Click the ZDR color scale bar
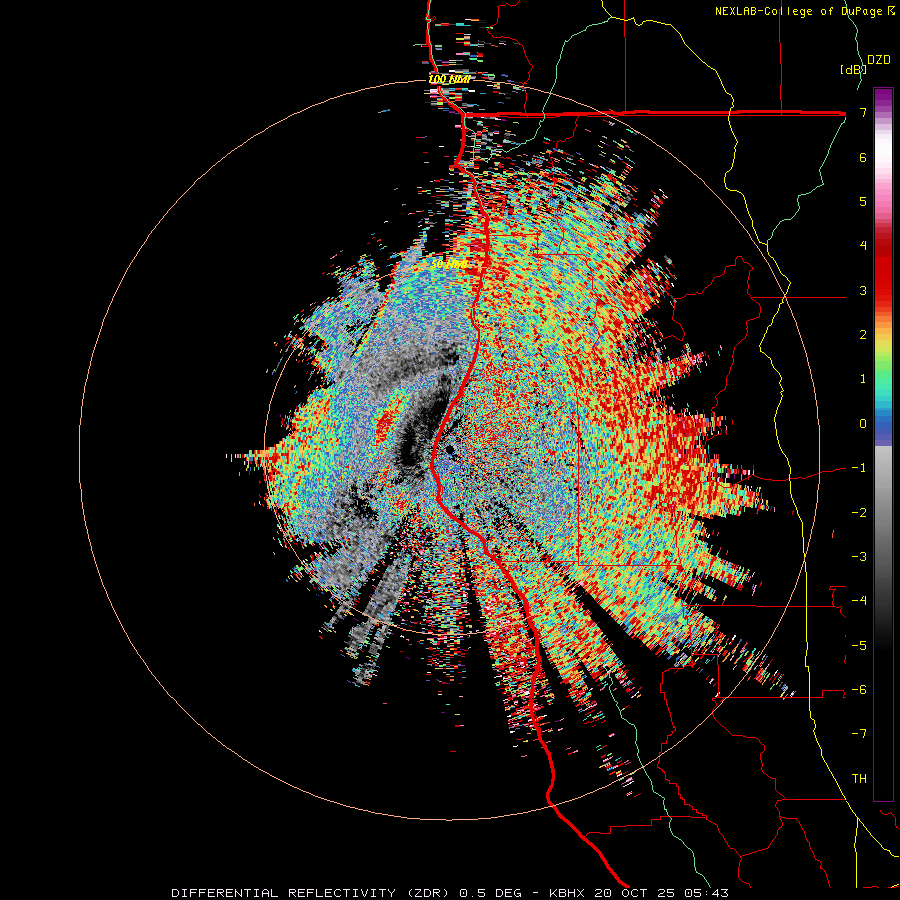Image resolution: width=900 pixels, height=900 pixels. tap(883, 444)
